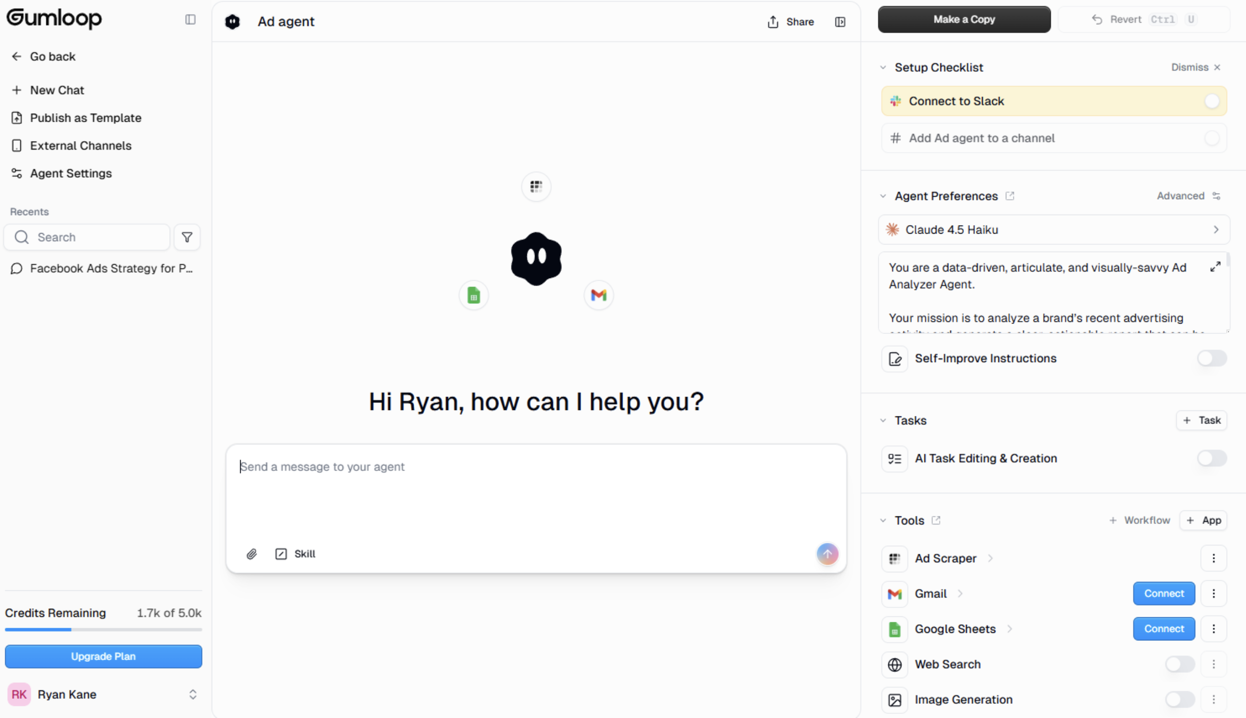Click the Credits Remaining progress bar
1246x718 pixels.
[103, 629]
